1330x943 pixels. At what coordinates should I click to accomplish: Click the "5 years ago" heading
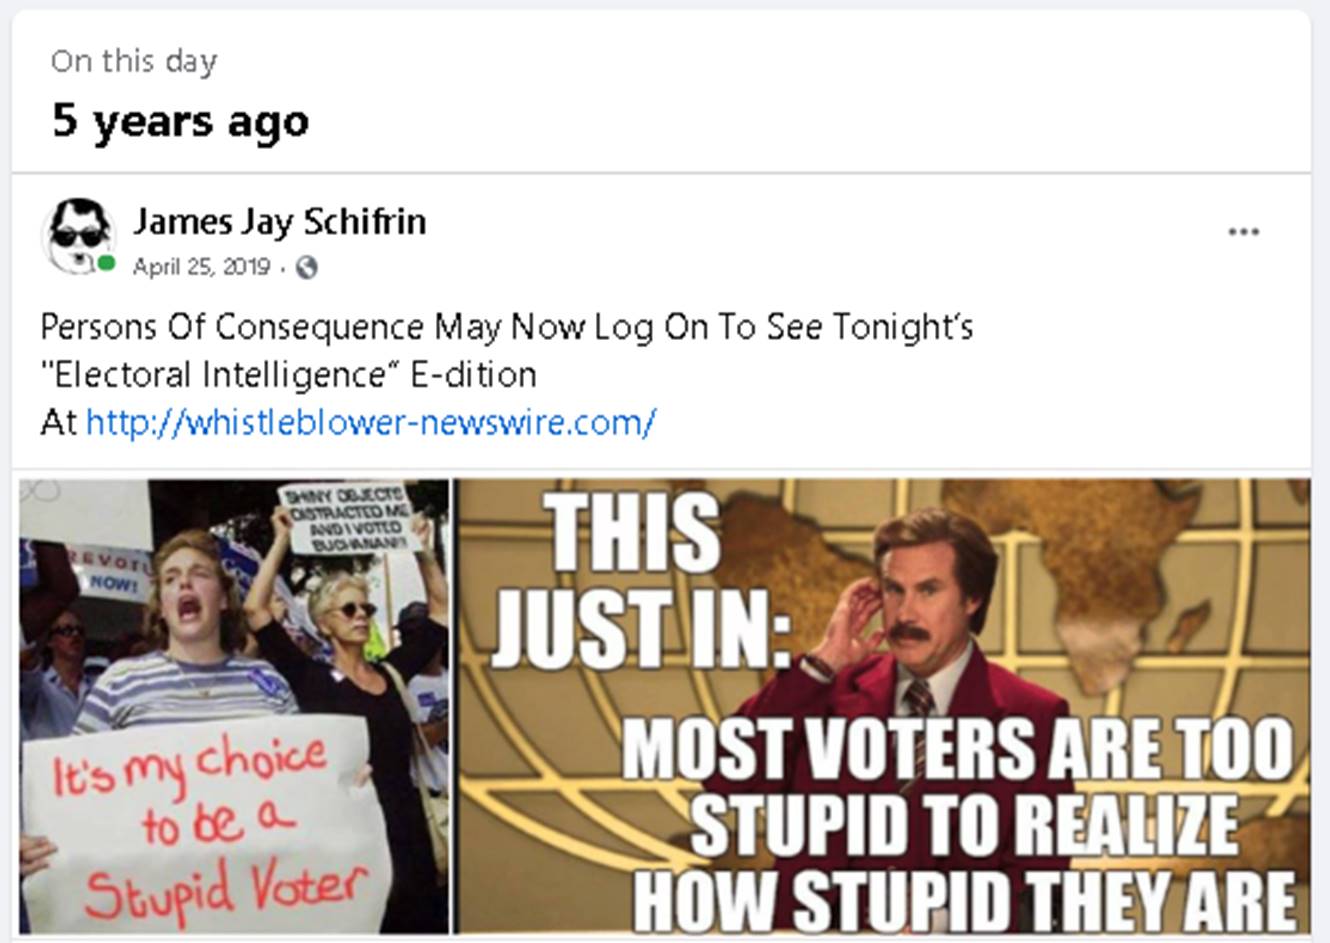point(181,120)
